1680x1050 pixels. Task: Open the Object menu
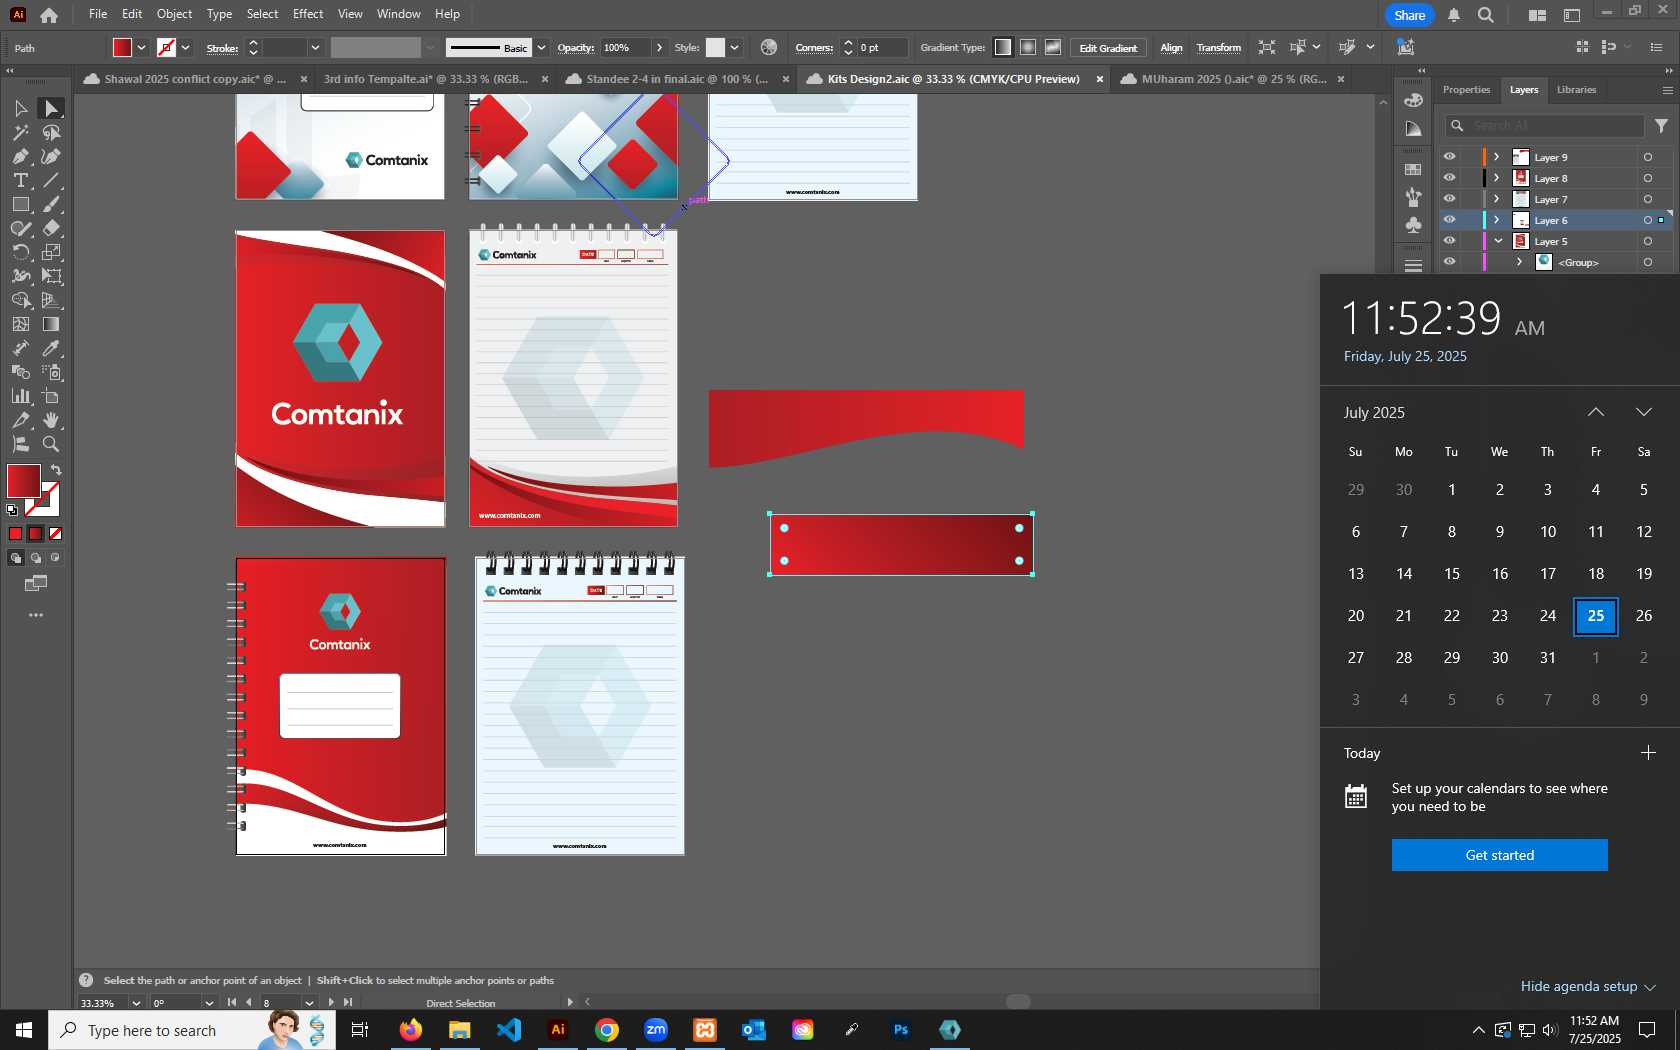coord(174,14)
